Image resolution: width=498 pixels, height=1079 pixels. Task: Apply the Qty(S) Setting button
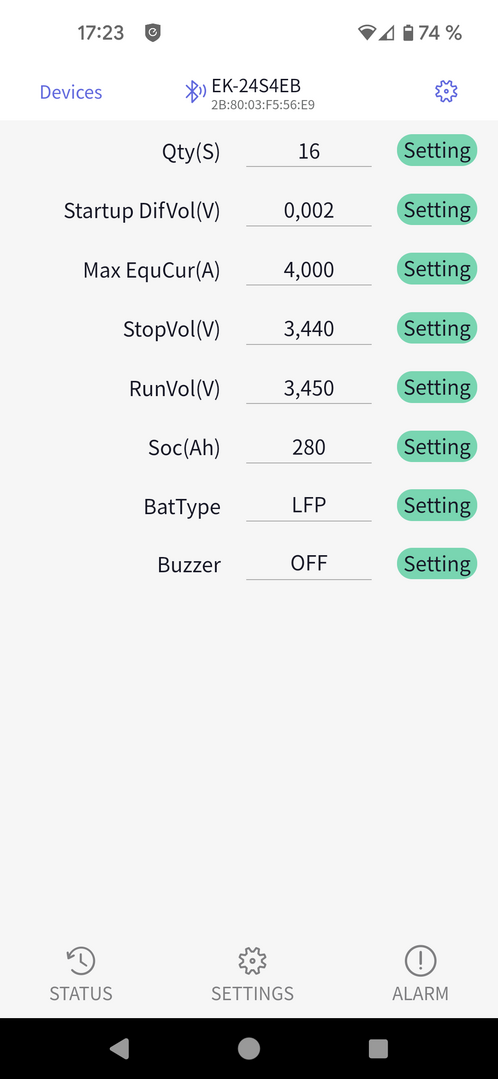point(437,150)
